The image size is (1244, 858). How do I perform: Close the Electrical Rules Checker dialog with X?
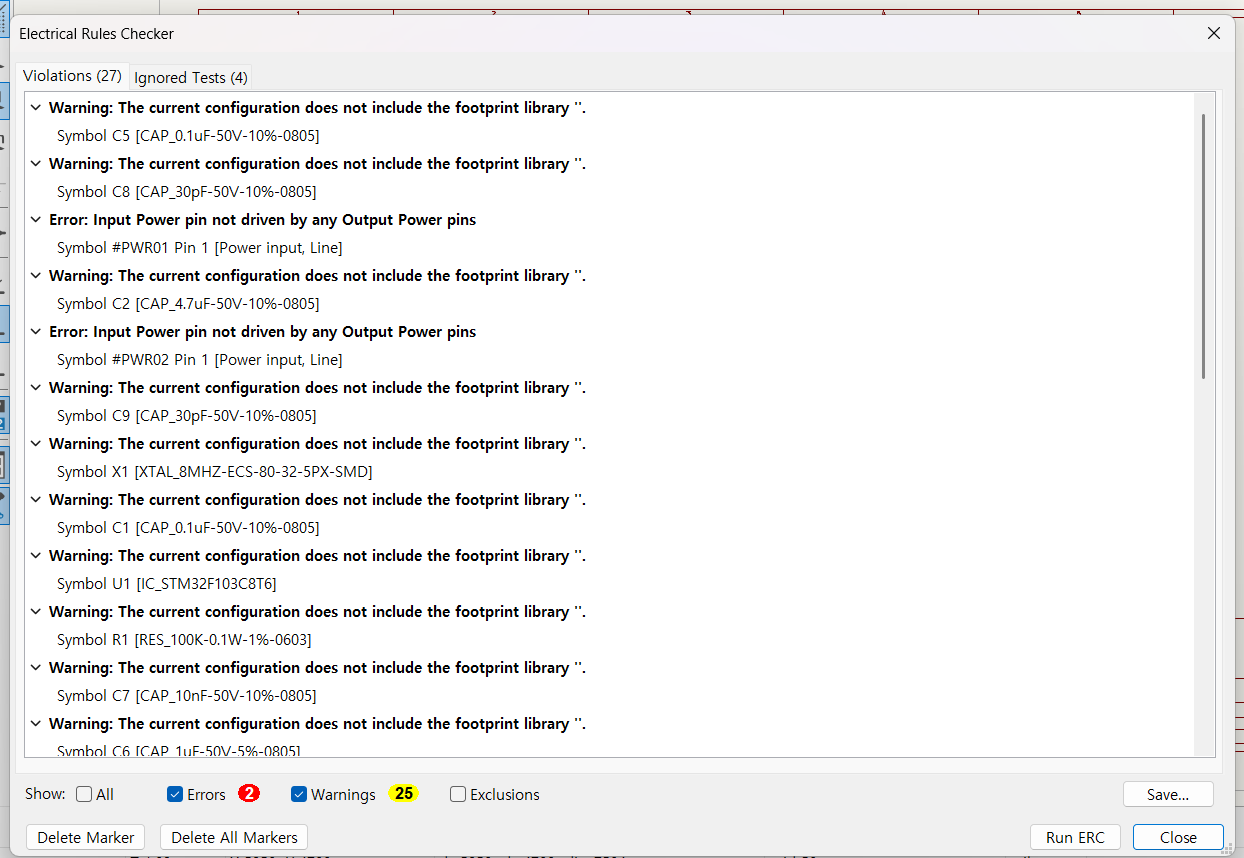coord(1214,33)
